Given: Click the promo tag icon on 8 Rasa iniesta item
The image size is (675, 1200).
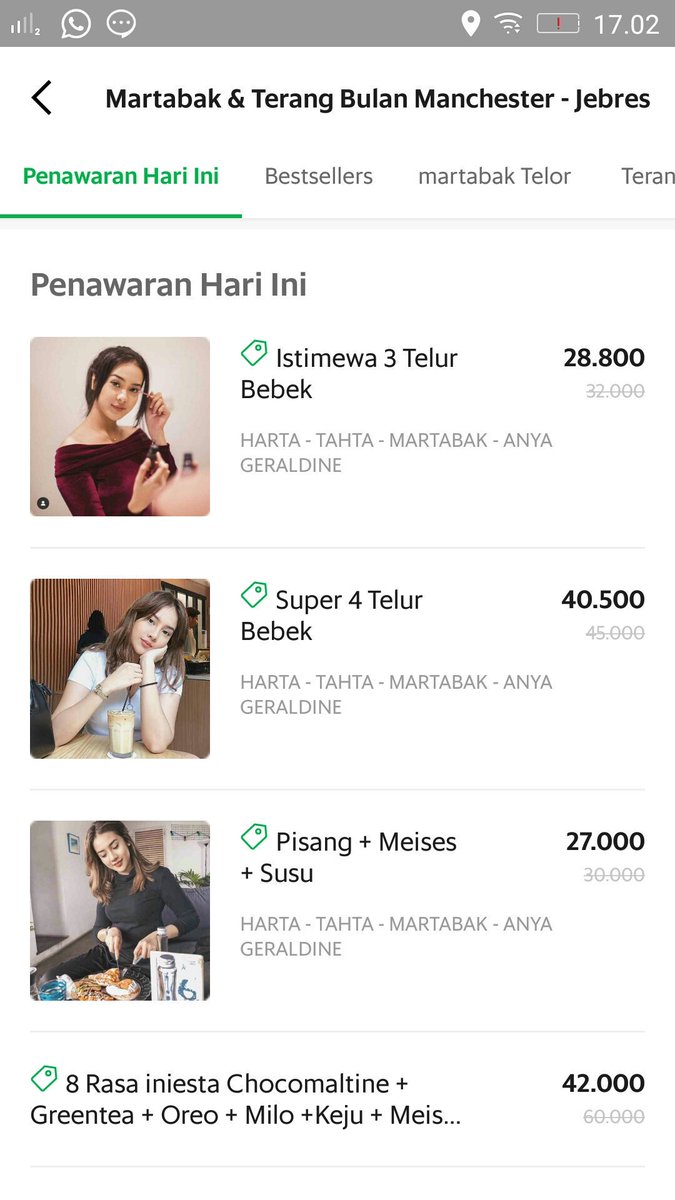Looking at the screenshot, I should tap(43, 1081).
